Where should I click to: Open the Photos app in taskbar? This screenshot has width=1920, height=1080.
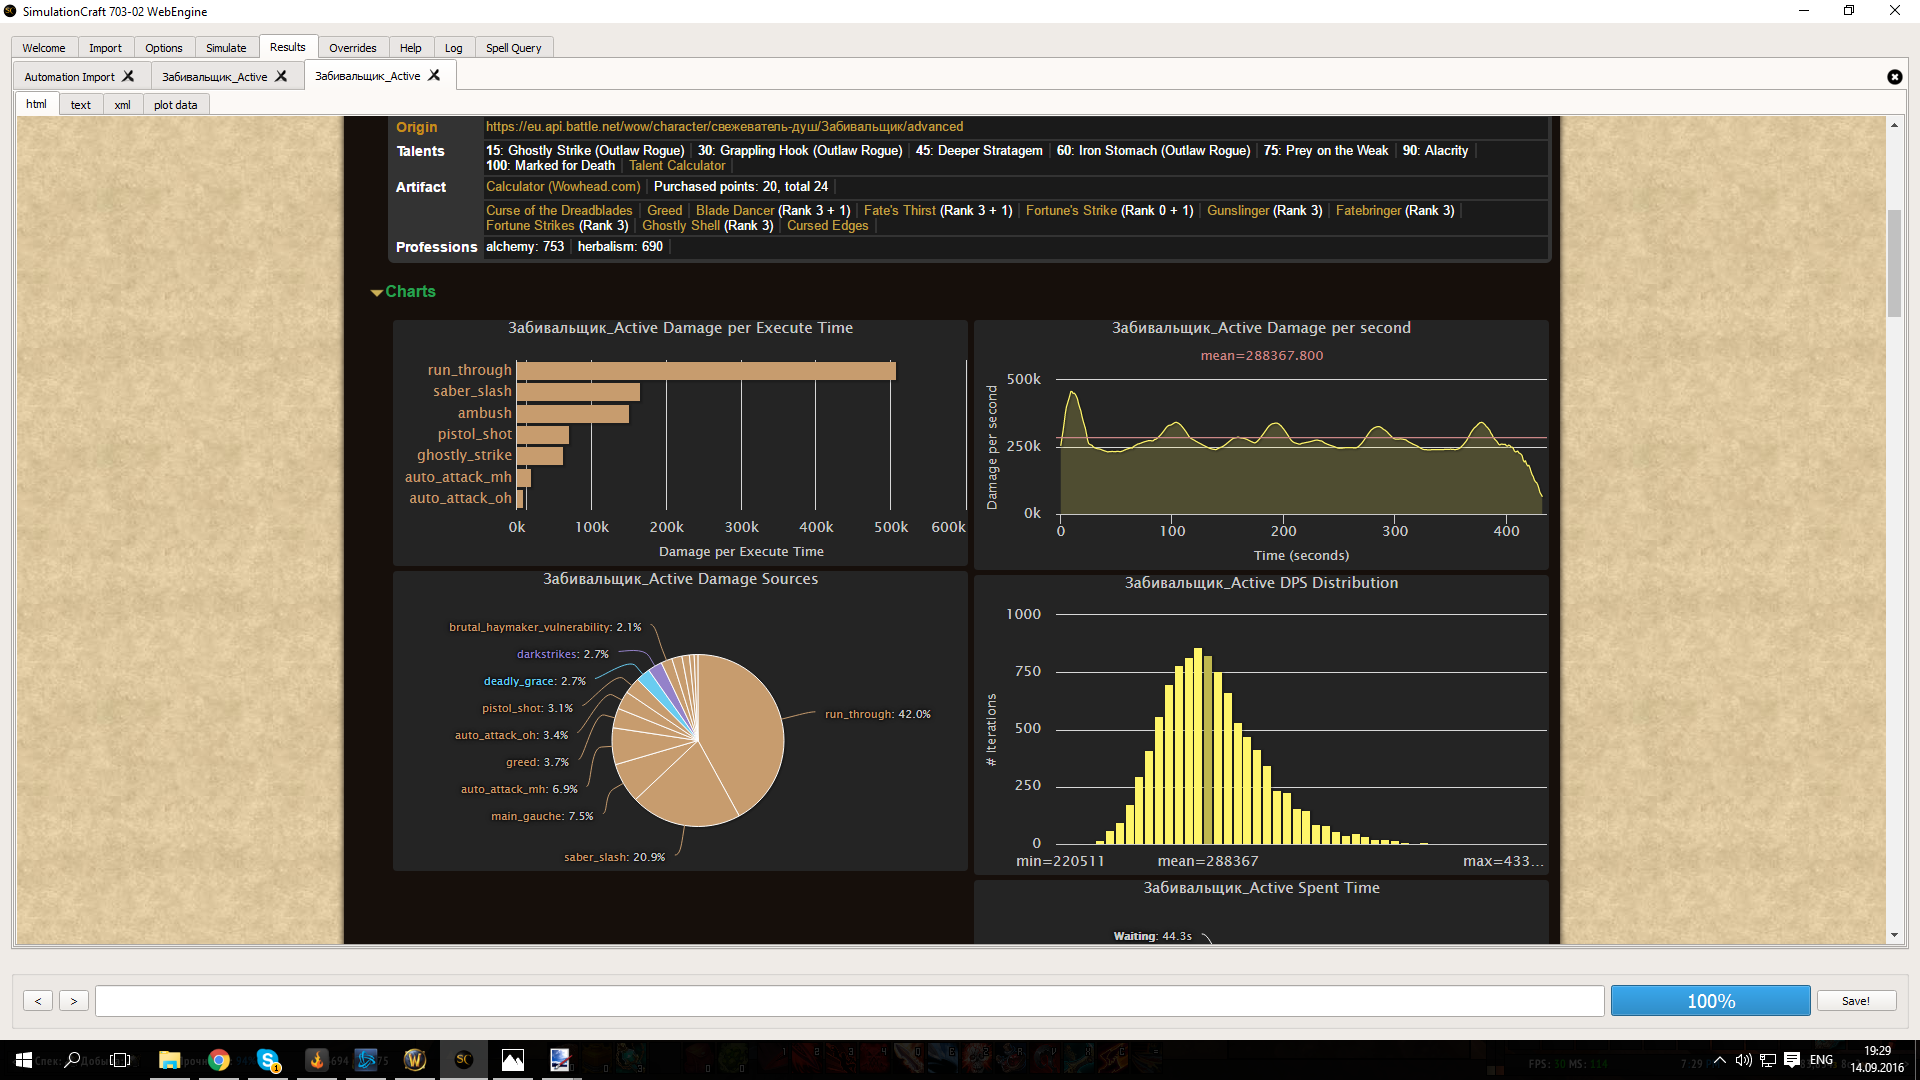512,1060
